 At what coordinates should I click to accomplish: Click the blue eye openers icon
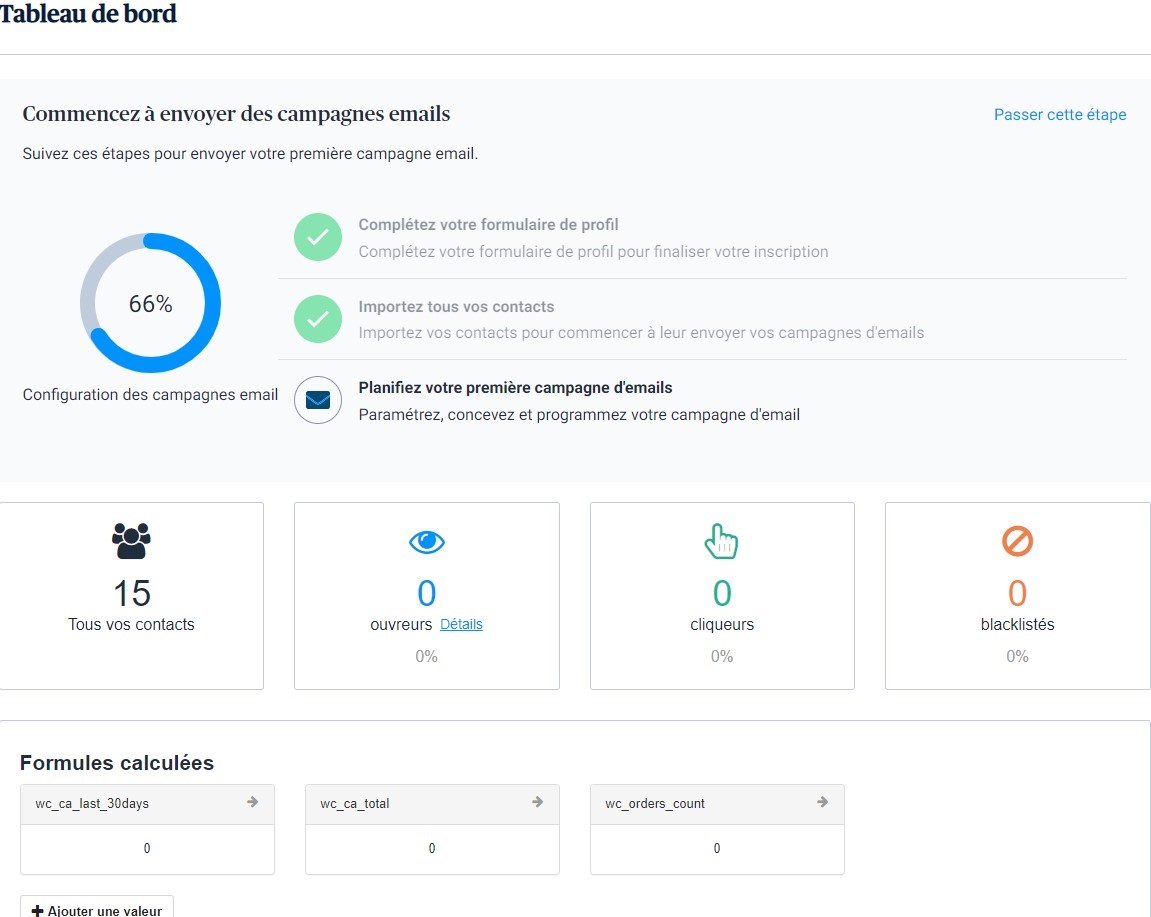[427, 542]
